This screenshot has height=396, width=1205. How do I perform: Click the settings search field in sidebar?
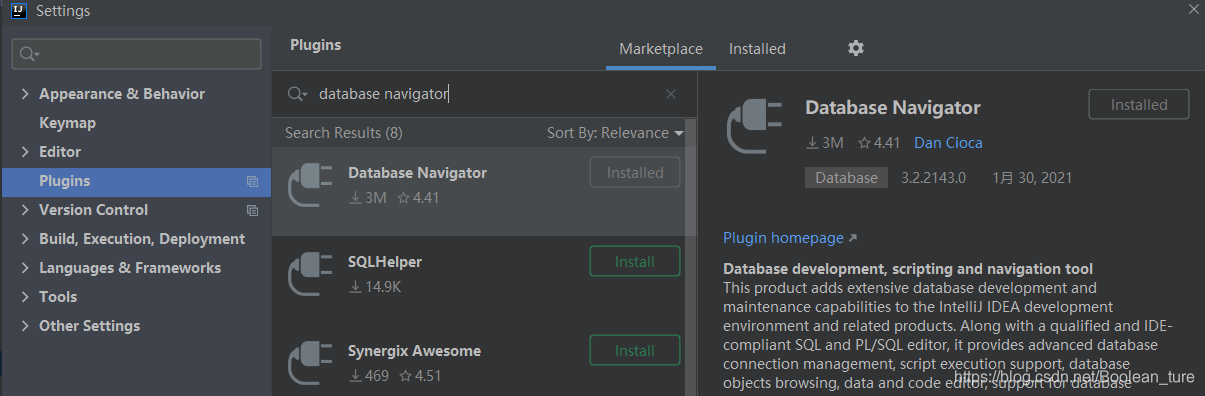(x=136, y=54)
